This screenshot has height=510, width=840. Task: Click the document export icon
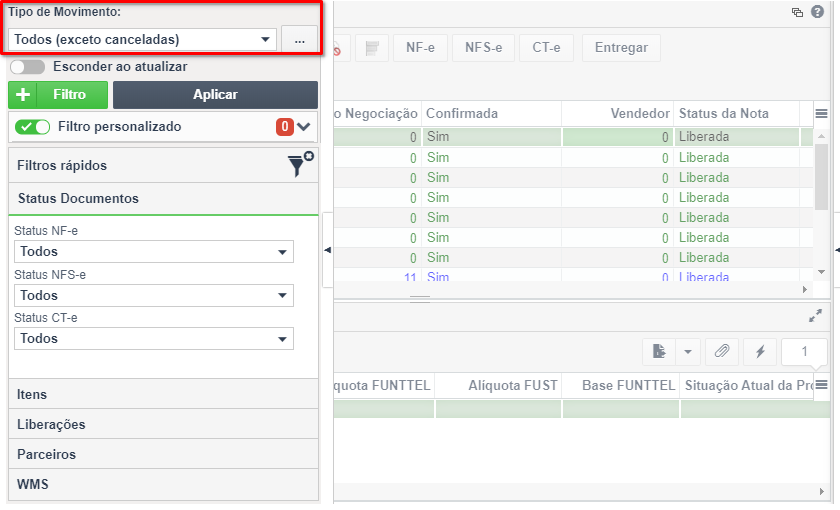(x=659, y=352)
